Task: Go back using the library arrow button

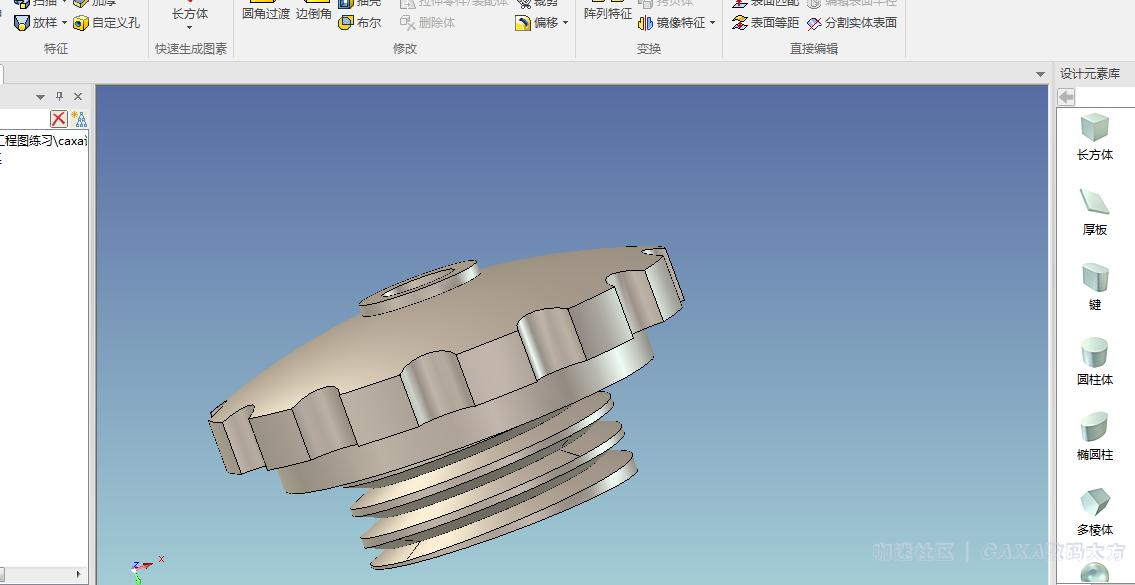Action: [x=1066, y=97]
